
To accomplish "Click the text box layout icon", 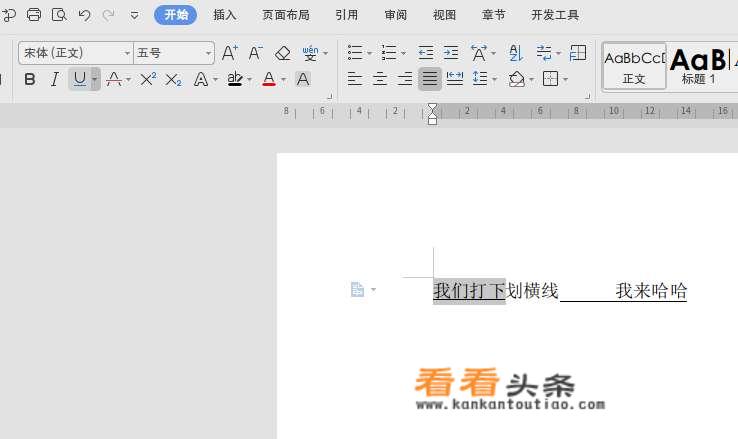I will point(578,53).
